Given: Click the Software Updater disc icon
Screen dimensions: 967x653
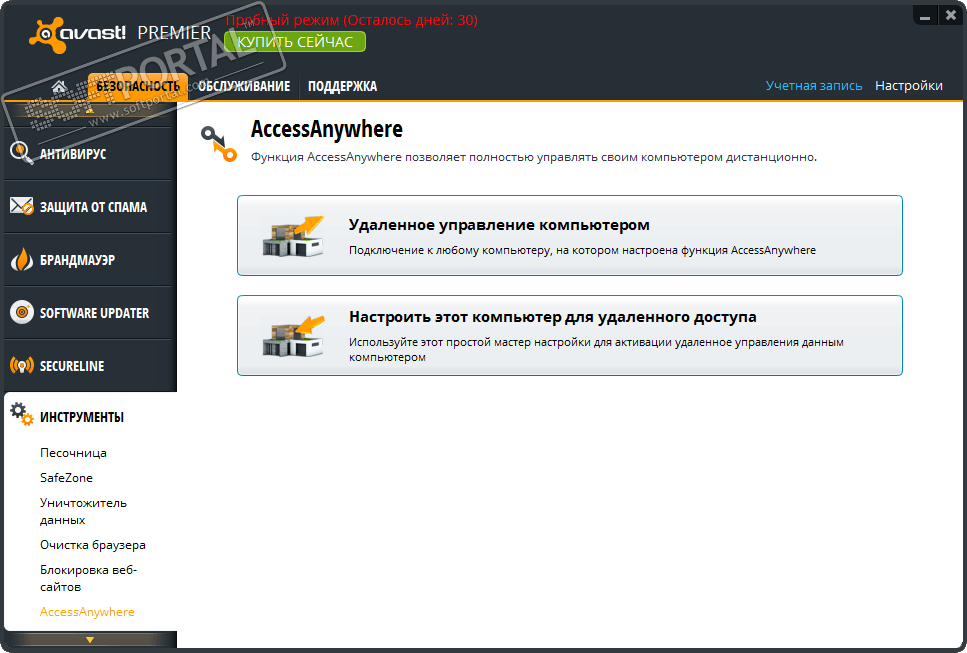Looking at the screenshot, I should click(22, 313).
